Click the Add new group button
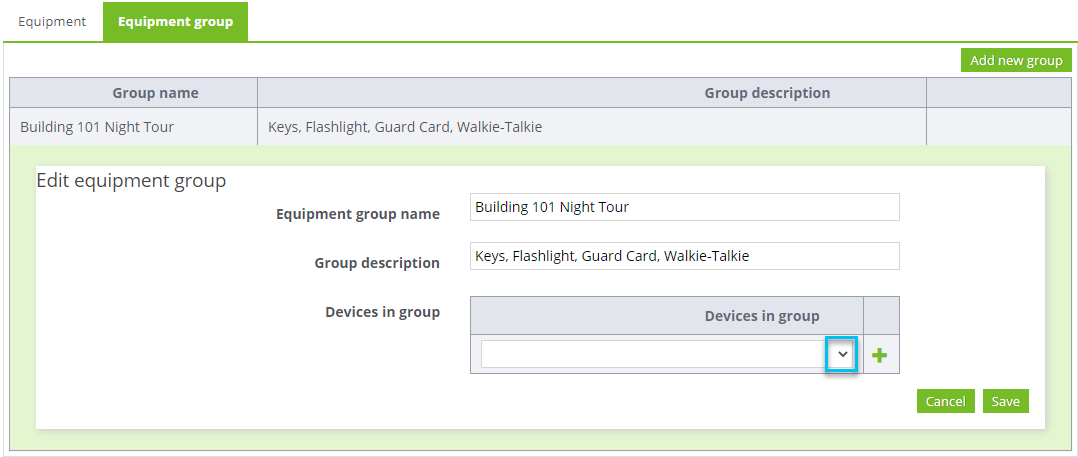The width and height of the screenshot is (1078, 457). 1016,60
